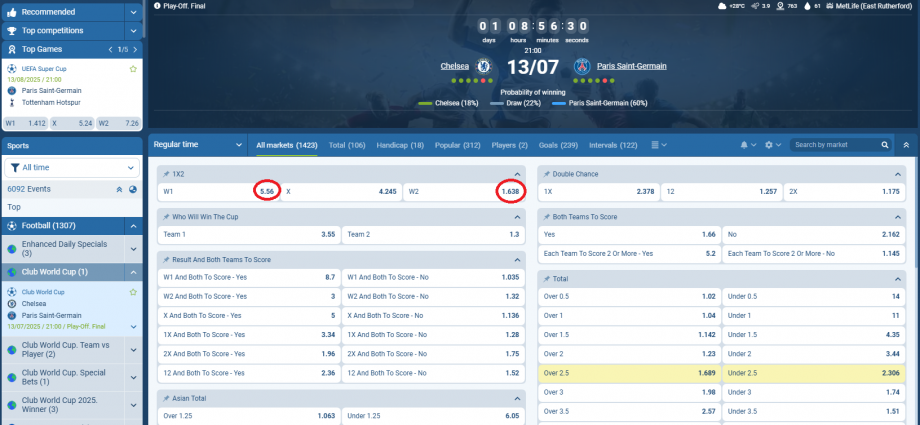The image size is (920, 425).
Task: Switch to the All markets (1423) tab
Action: pyautogui.click(x=287, y=145)
